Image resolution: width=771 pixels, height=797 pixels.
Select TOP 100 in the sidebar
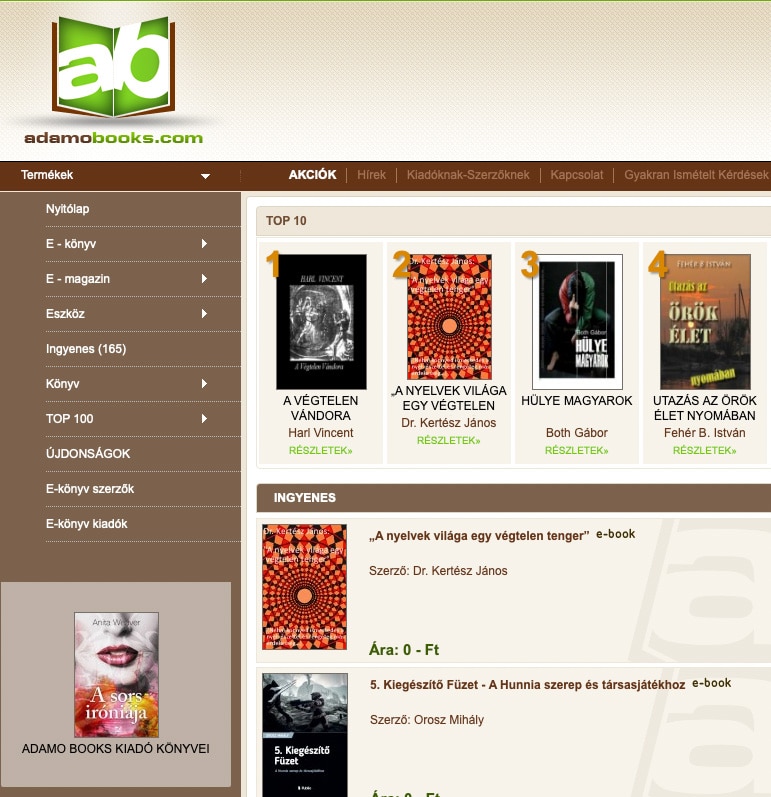(x=70, y=419)
